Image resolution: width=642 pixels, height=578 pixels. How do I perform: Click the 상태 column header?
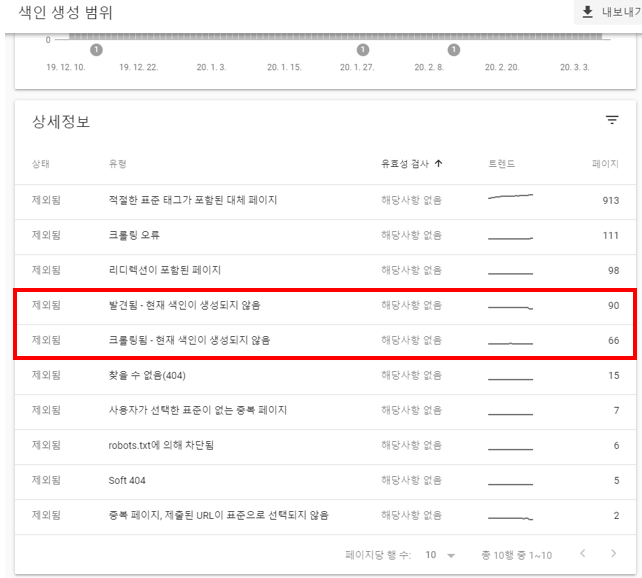click(41, 164)
